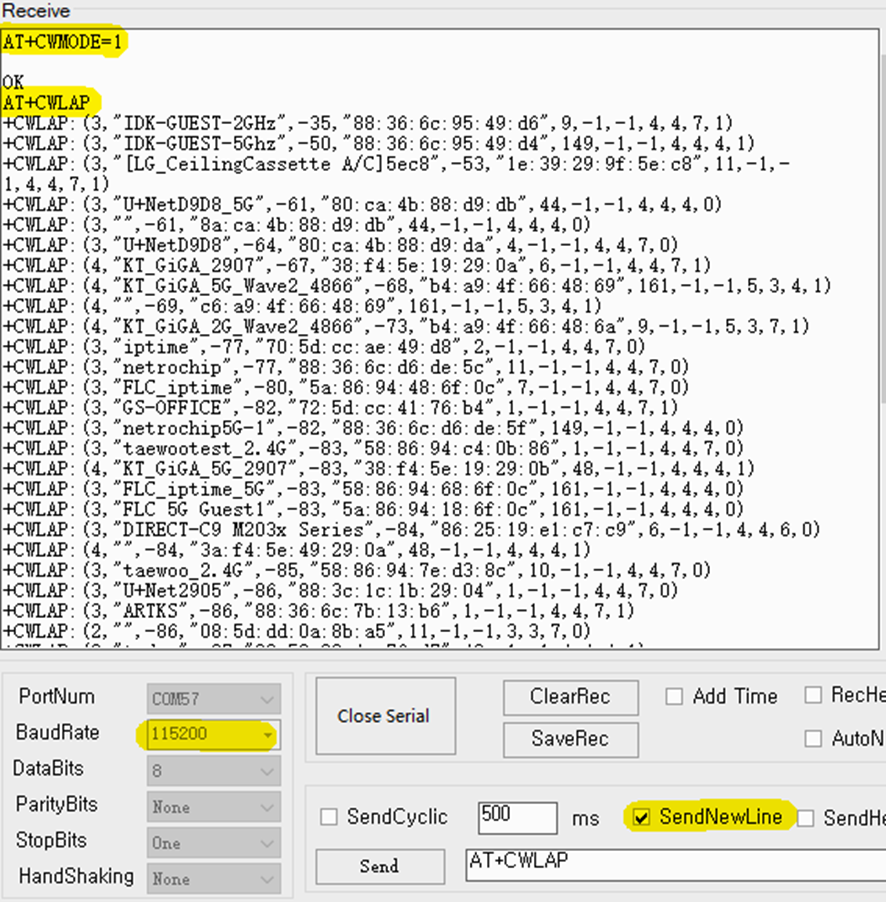Click the KT_GiGA_5G_2907 scan result line

(378, 468)
